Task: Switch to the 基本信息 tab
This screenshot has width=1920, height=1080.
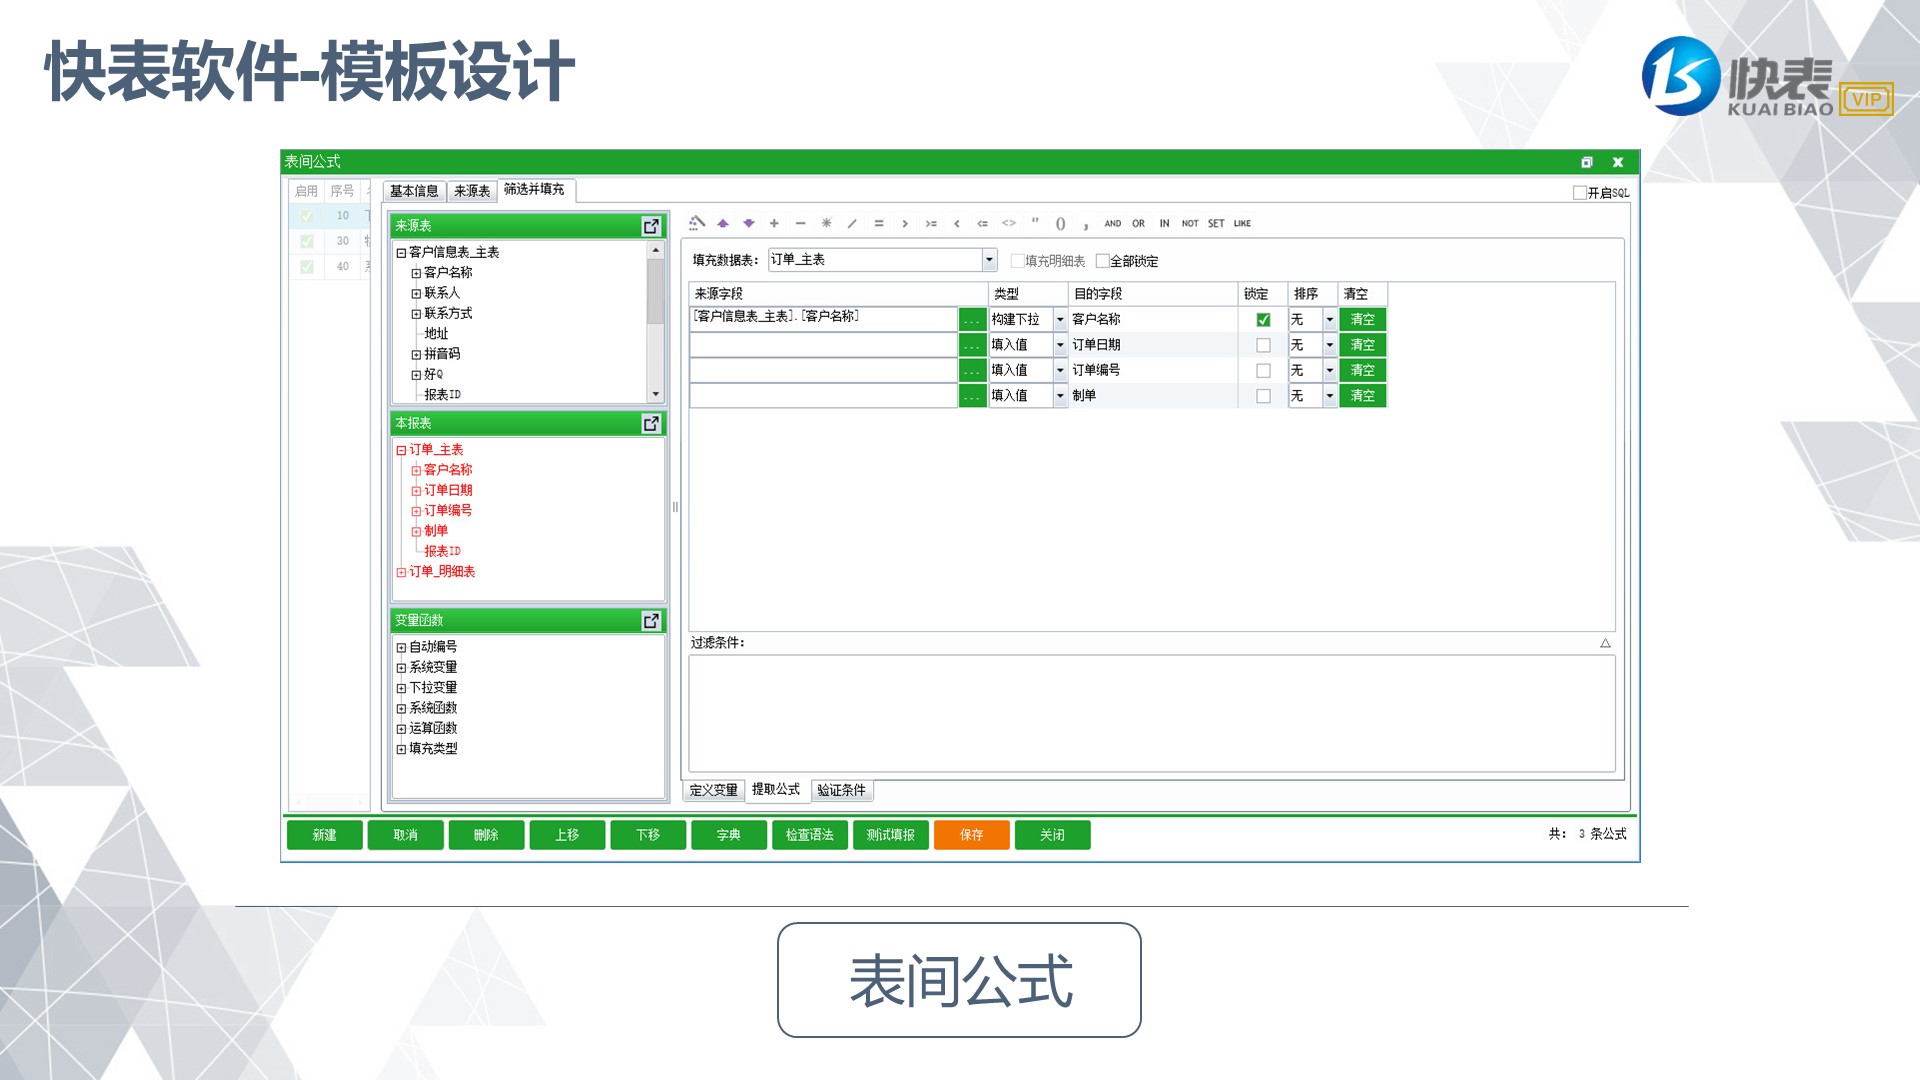Action: pyautogui.click(x=414, y=191)
